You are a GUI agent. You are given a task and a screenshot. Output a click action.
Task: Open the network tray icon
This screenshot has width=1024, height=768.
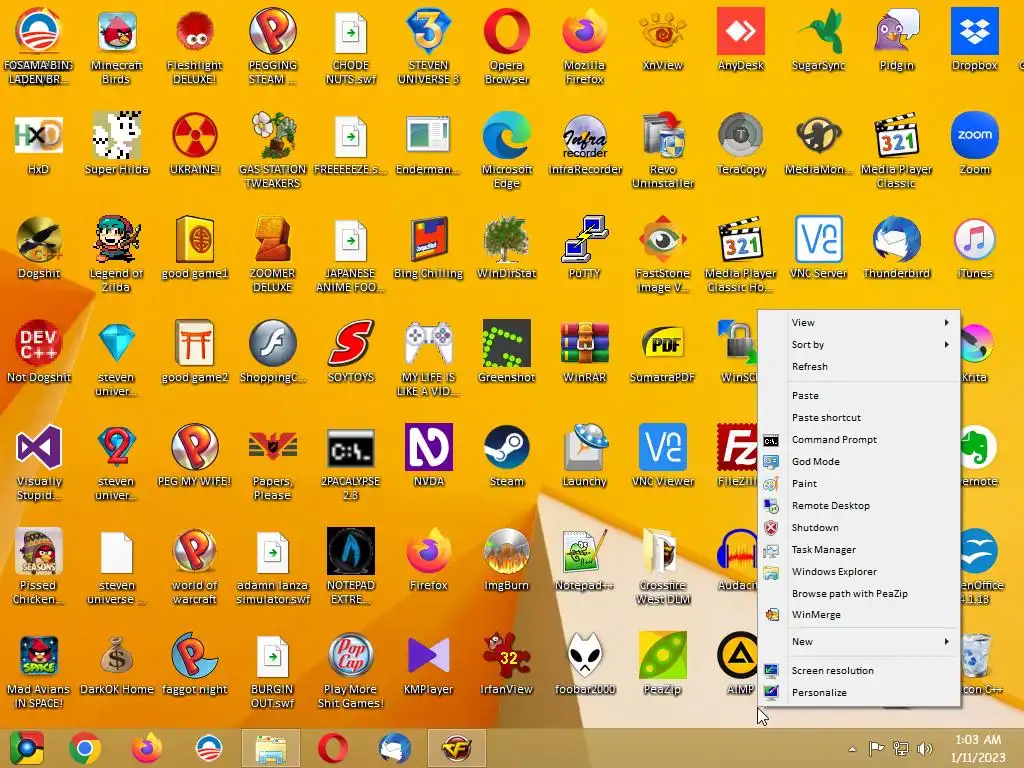901,749
